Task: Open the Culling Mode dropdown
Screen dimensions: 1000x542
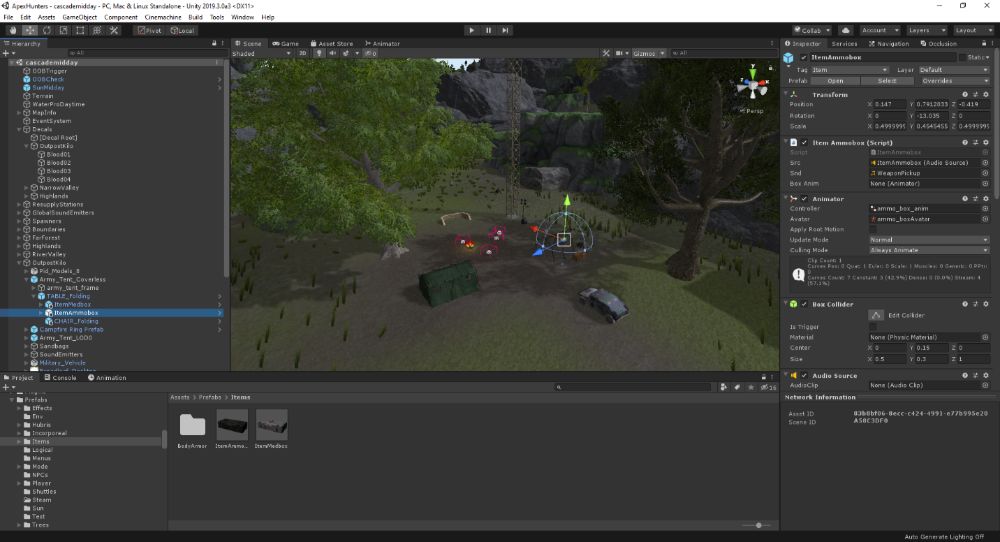Action: (x=929, y=250)
